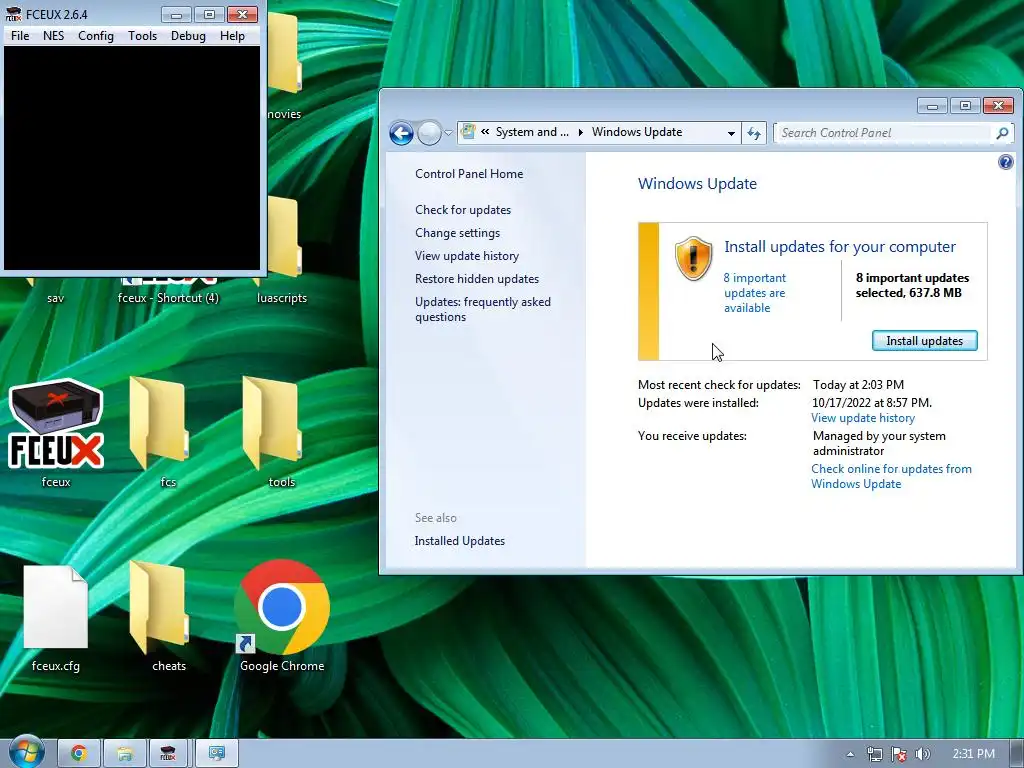Select the fceux.cfg file icon
The height and width of the screenshot is (768, 1024).
click(56, 618)
